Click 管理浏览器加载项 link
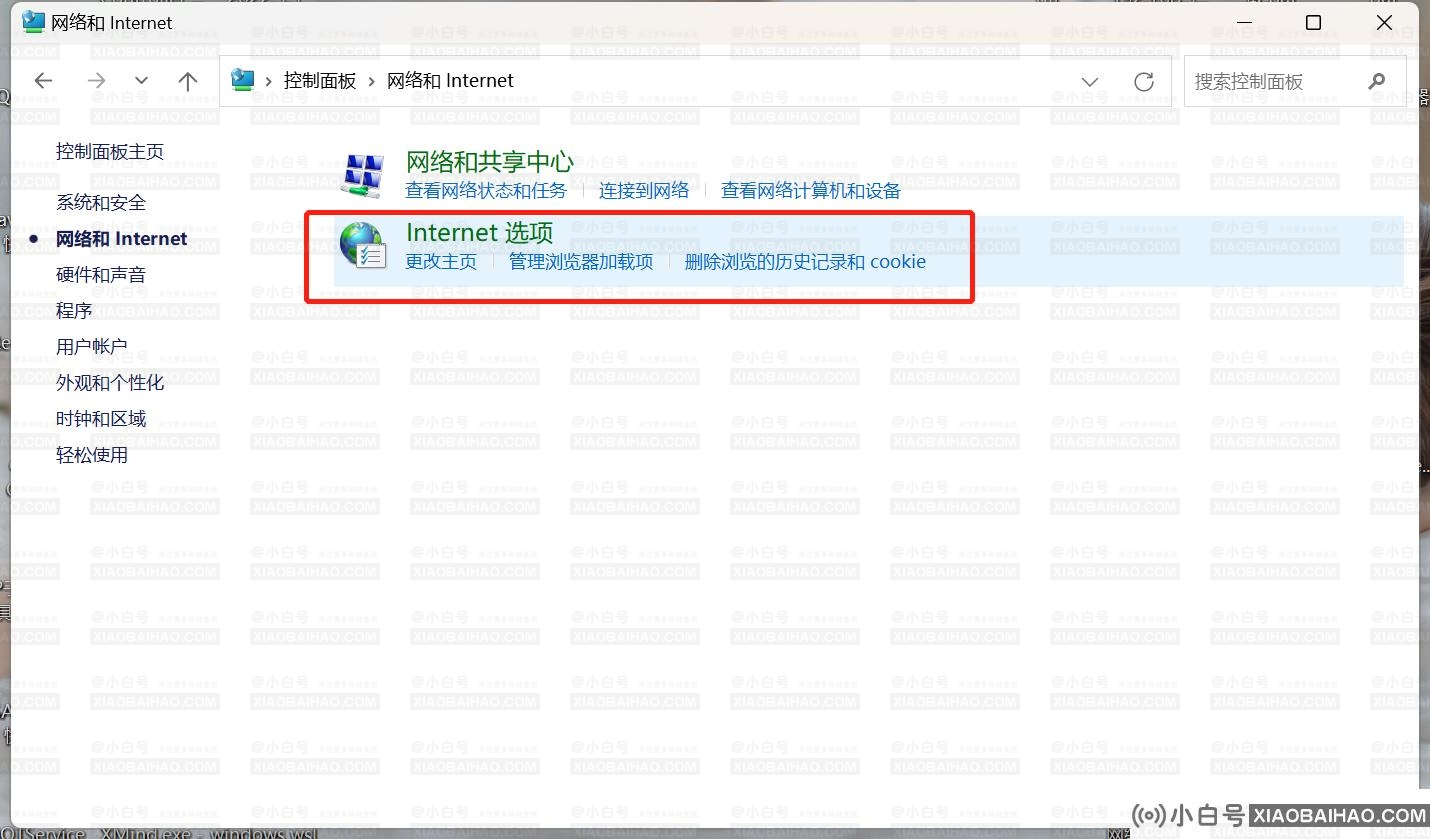The width and height of the screenshot is (1430, 839). [x=581, y=262]
